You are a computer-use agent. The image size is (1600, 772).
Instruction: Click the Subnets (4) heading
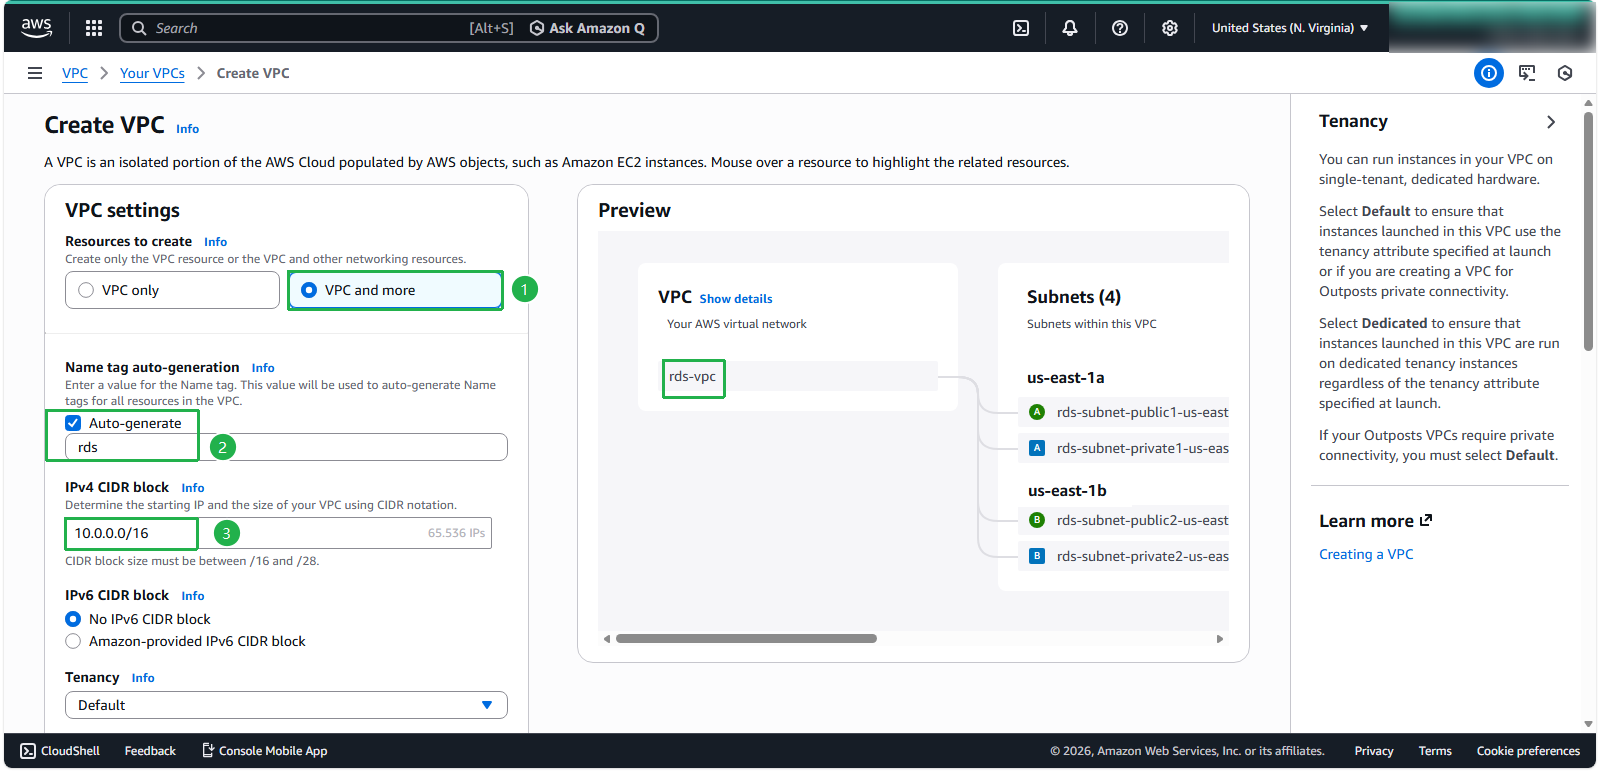[x=1074, y=297]
